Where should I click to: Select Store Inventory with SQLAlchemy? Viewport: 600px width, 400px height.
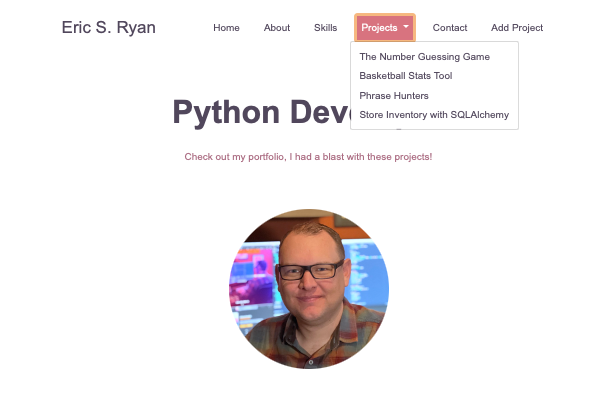434,115
